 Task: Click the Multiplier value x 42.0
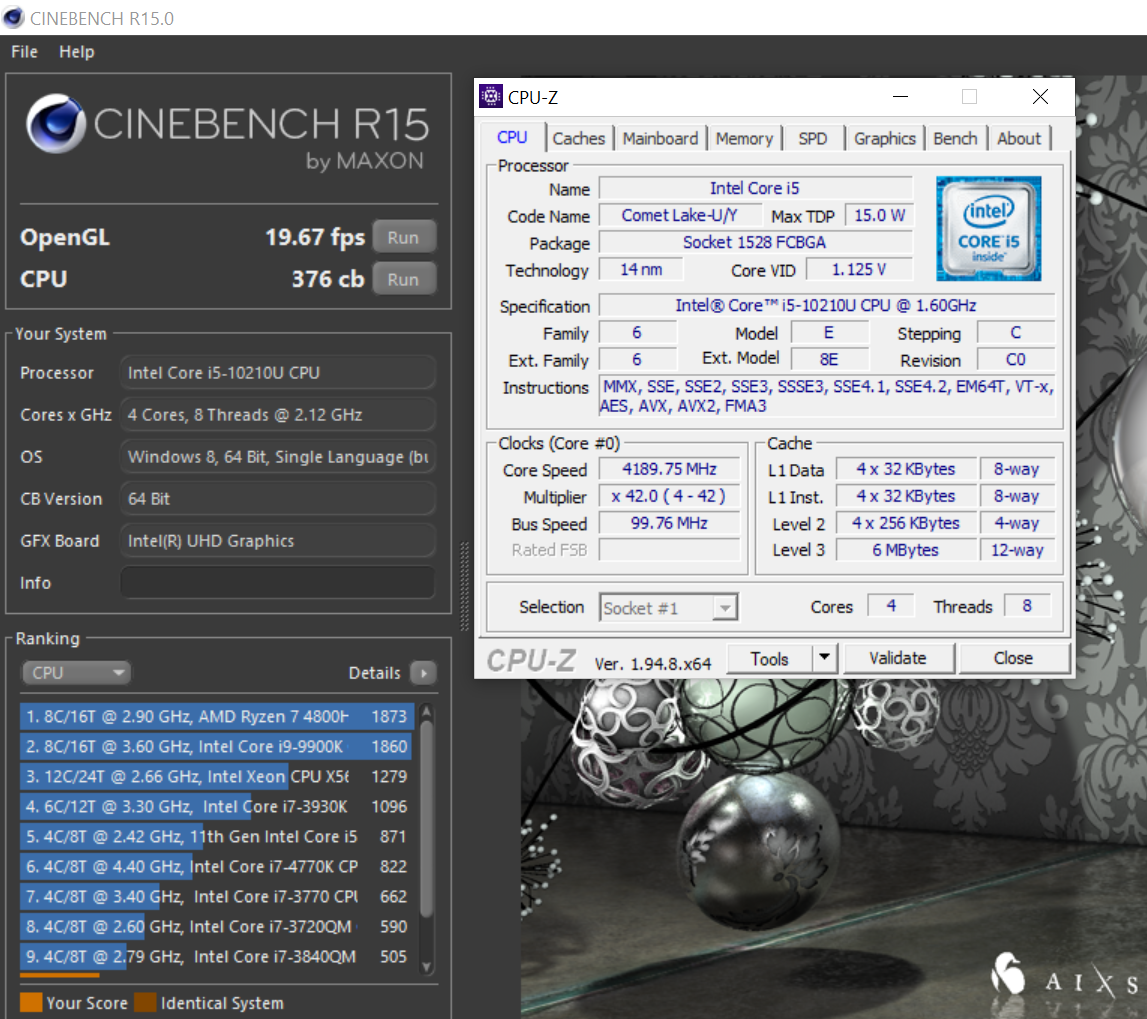[x=669, y=496]
